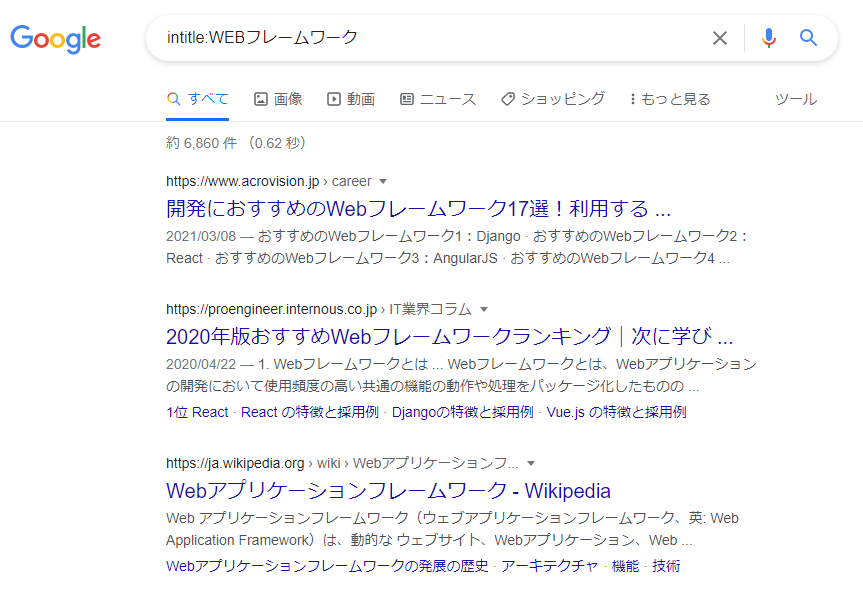This screenshot has width=863, height=598.
Task: Click the magnifying glass search icon
Action: coord(809,38)
